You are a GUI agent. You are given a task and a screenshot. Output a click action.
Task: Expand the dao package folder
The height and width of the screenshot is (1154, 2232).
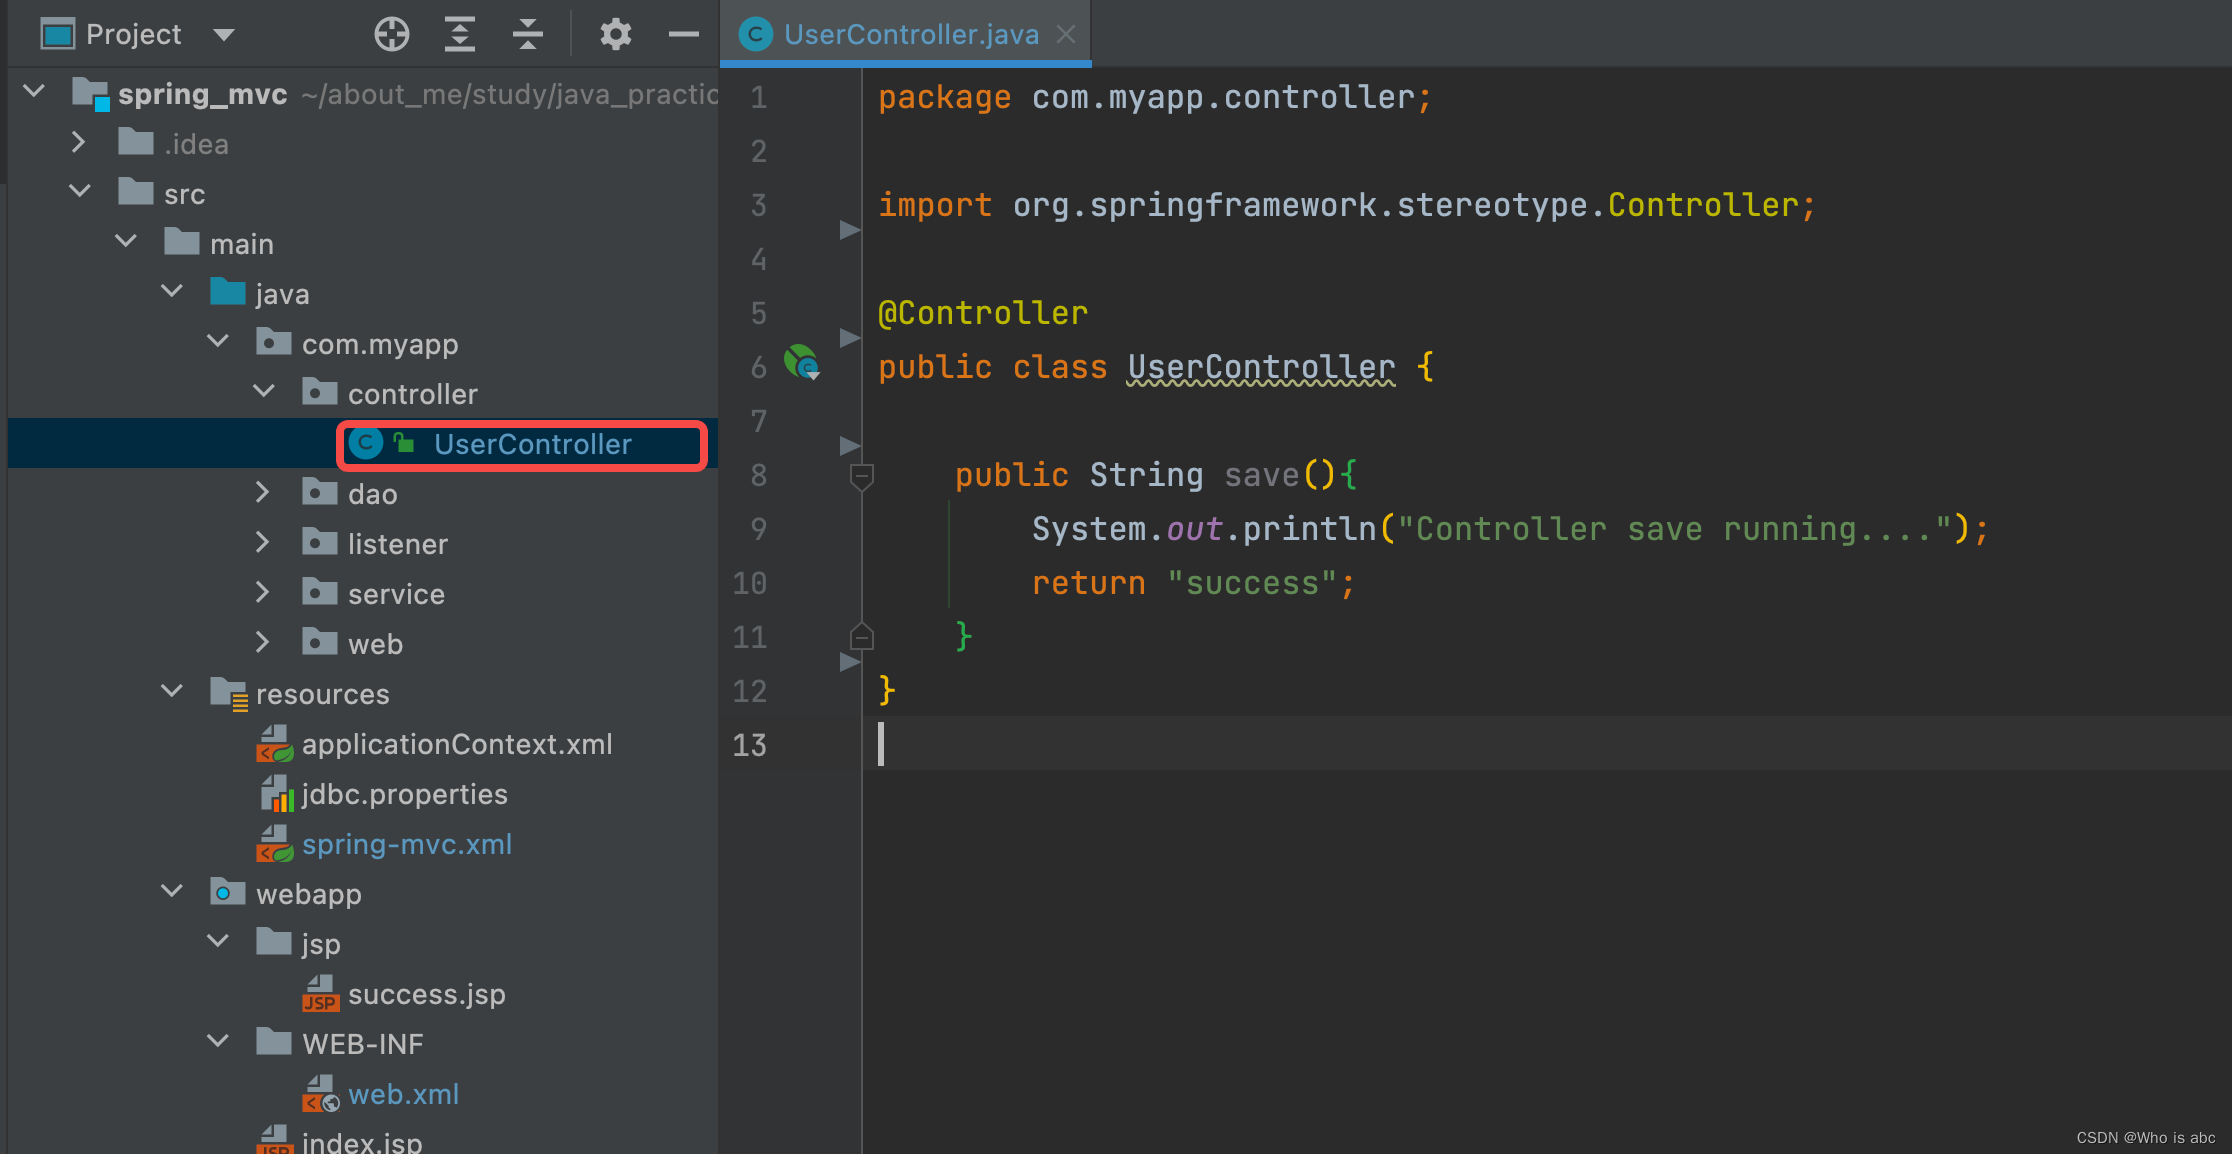263,492
